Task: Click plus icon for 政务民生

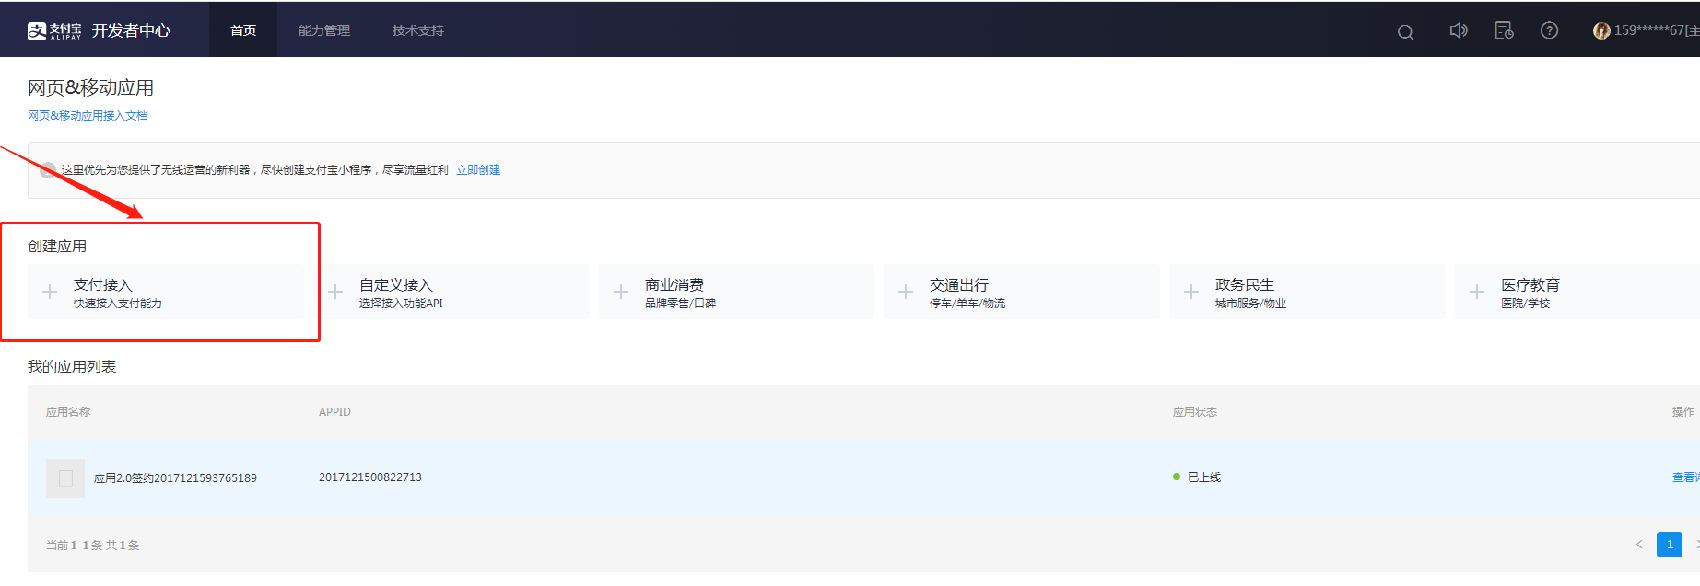Action: tap(1191, 292)
